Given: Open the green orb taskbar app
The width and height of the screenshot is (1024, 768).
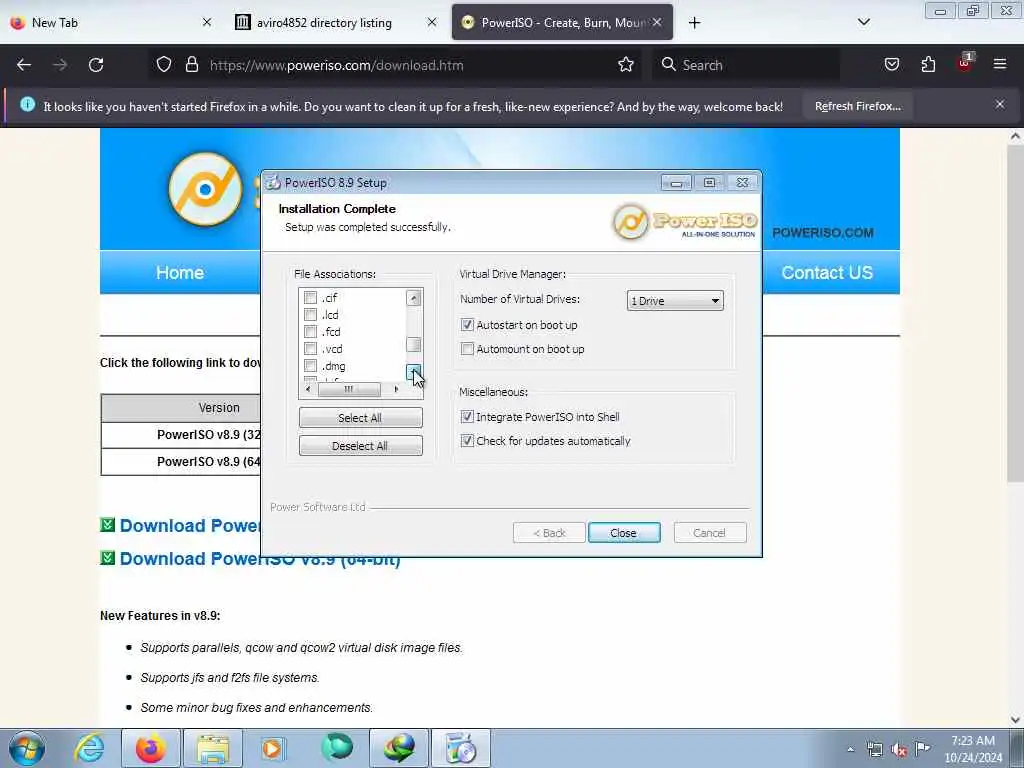Looking at the screenshot, I should (336, 748).
